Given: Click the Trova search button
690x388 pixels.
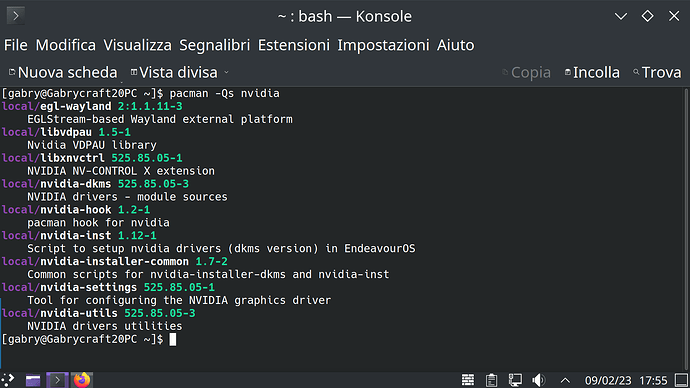Looking at the screenshot, I should (x=657, y=73).
